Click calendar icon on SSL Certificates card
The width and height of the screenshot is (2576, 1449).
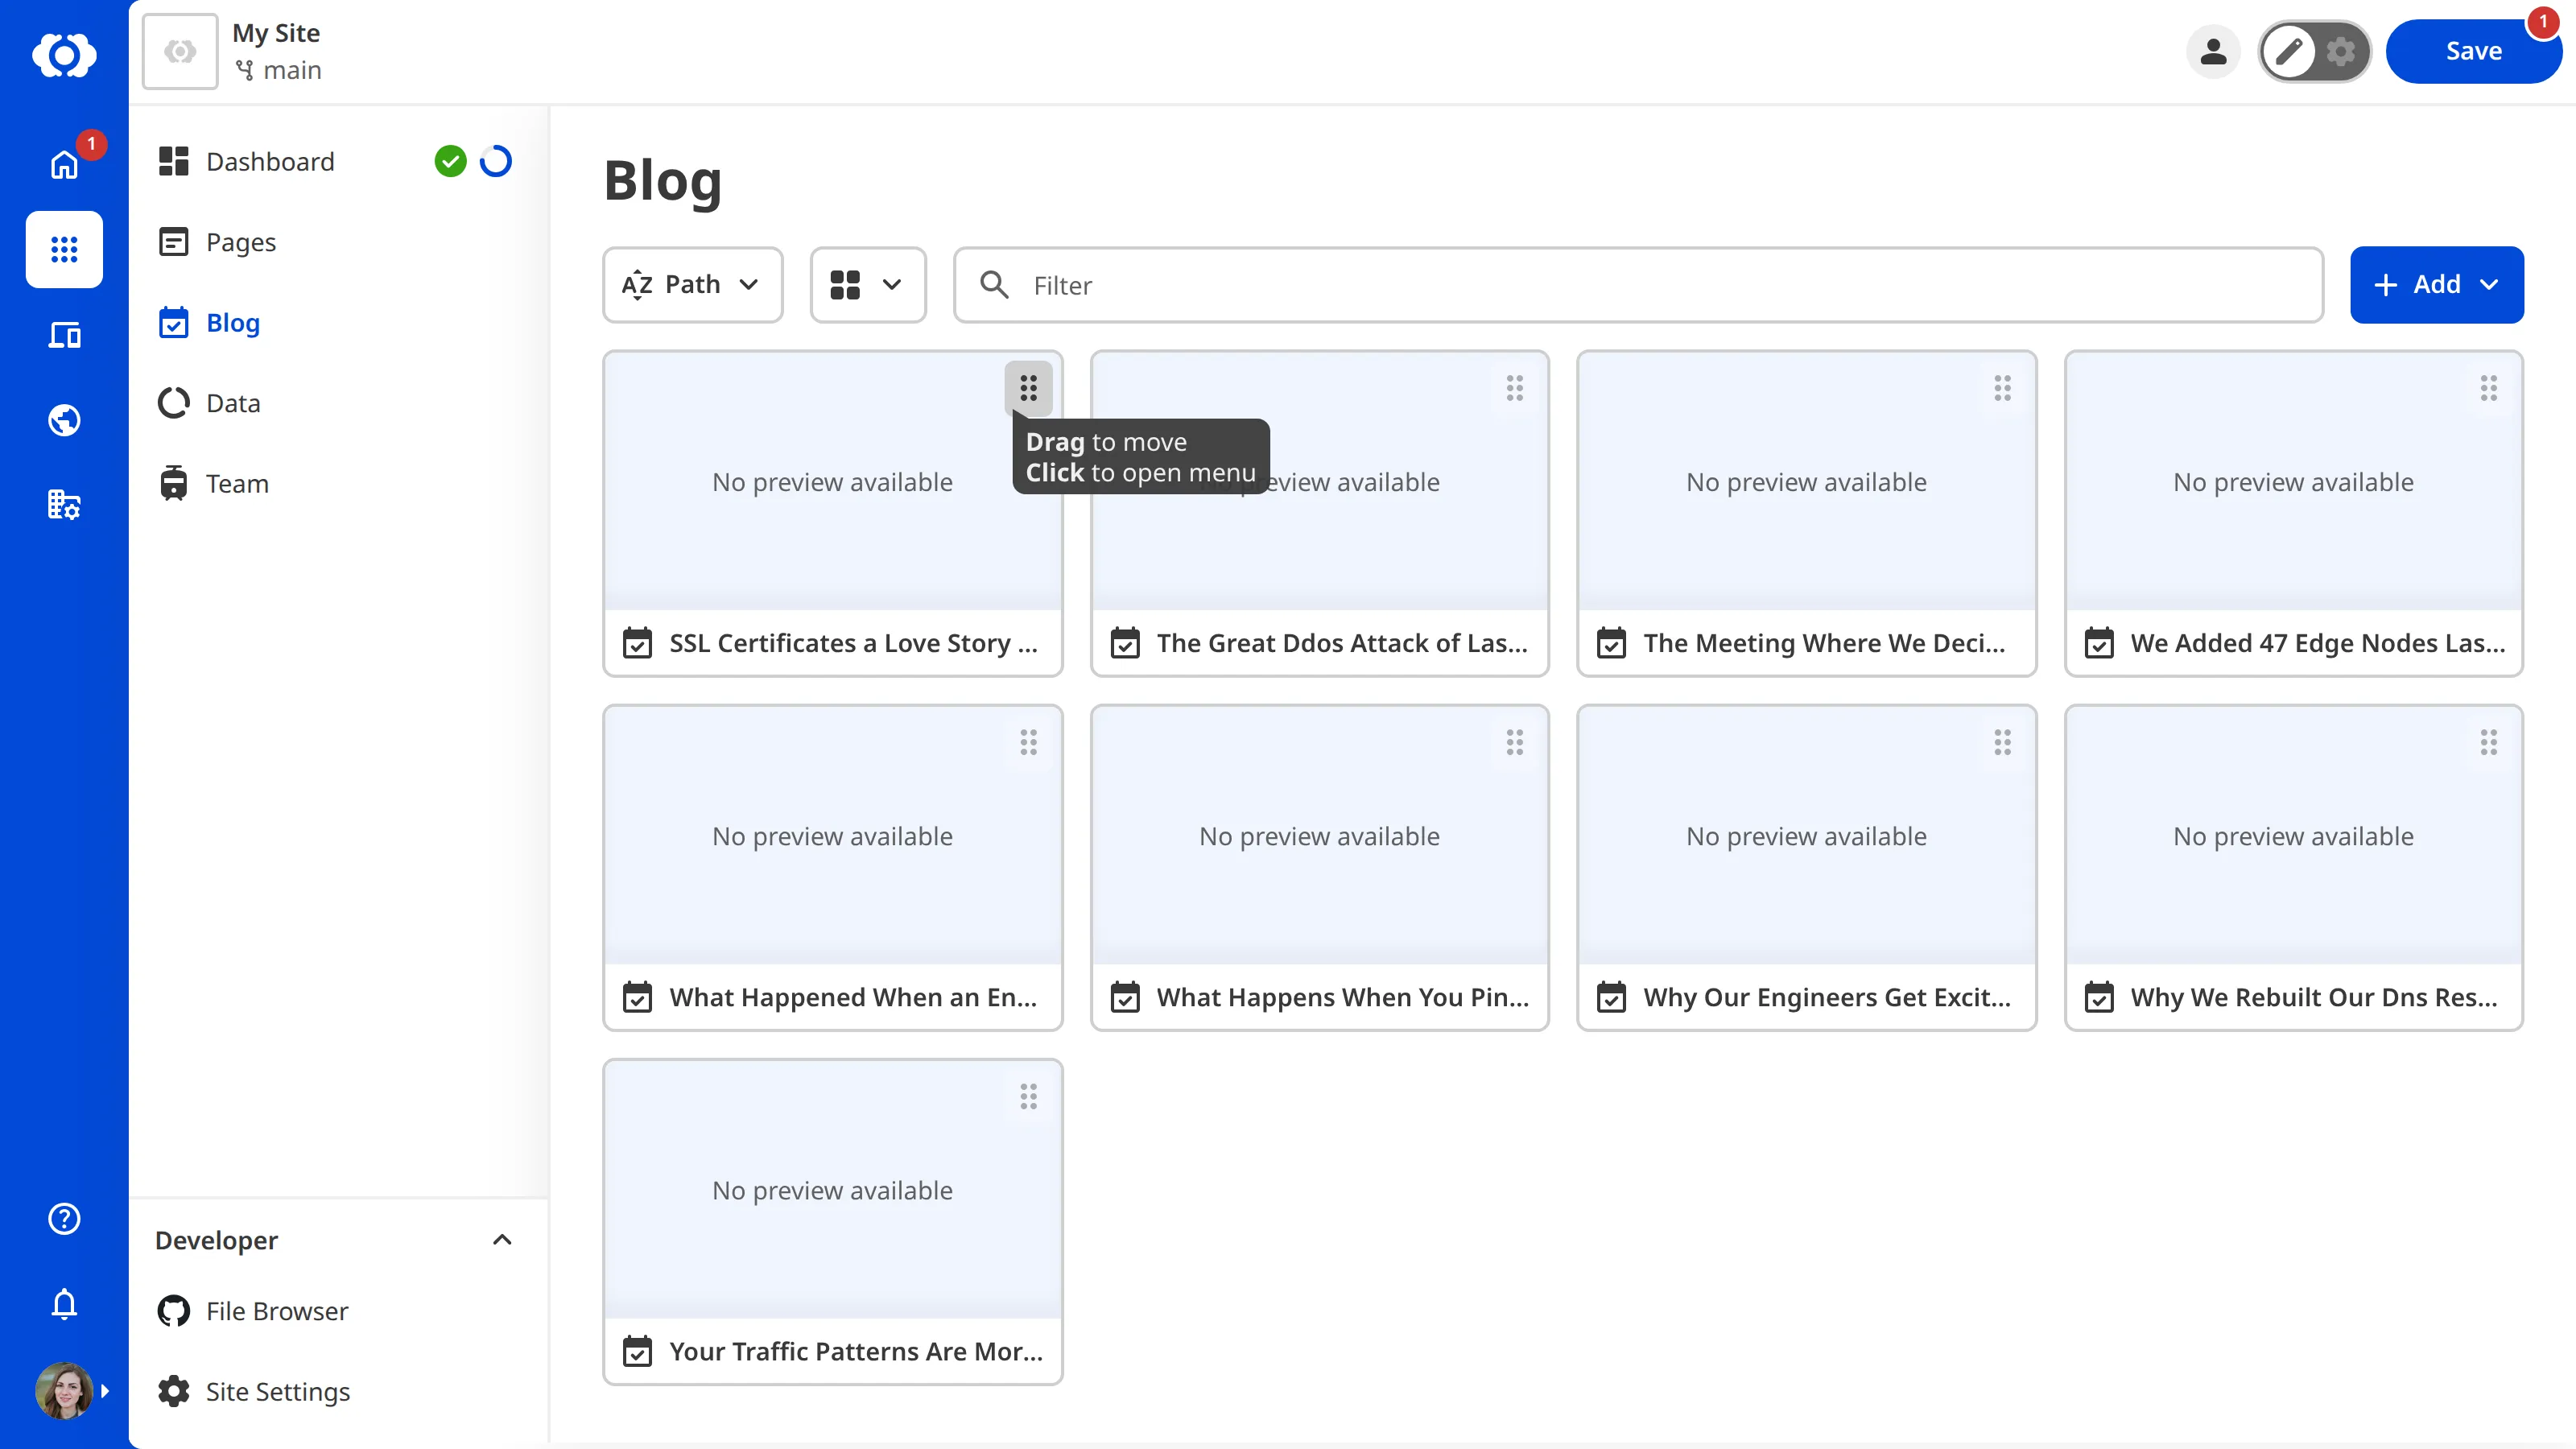point(637,643)
